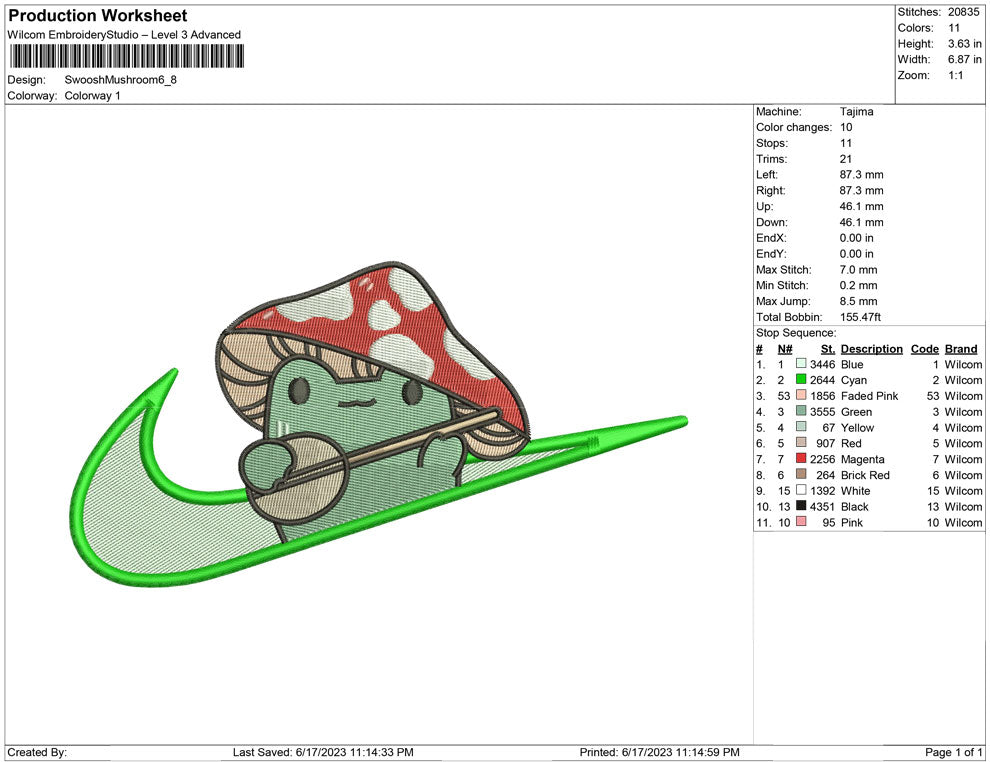This screenshot has width=990, height=762.
Task: Click the Colors value 11
Action: [953, 28]
